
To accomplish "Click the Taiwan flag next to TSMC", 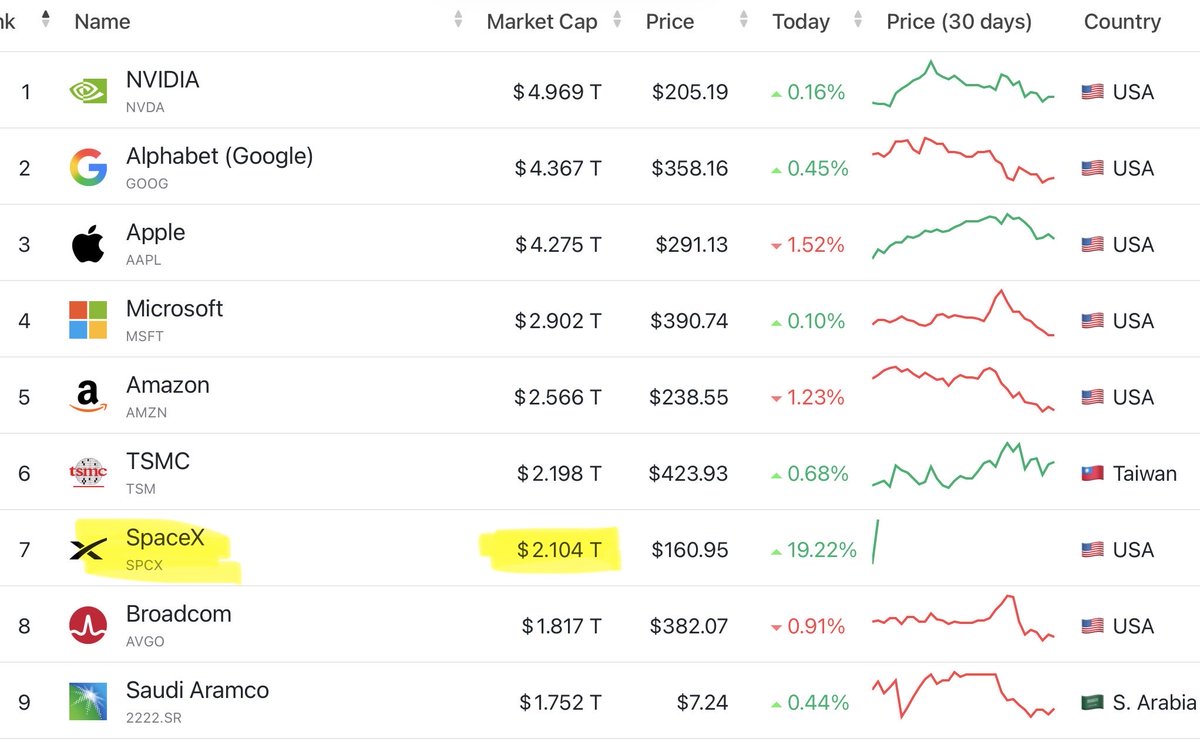I will tap(1092, 473).
